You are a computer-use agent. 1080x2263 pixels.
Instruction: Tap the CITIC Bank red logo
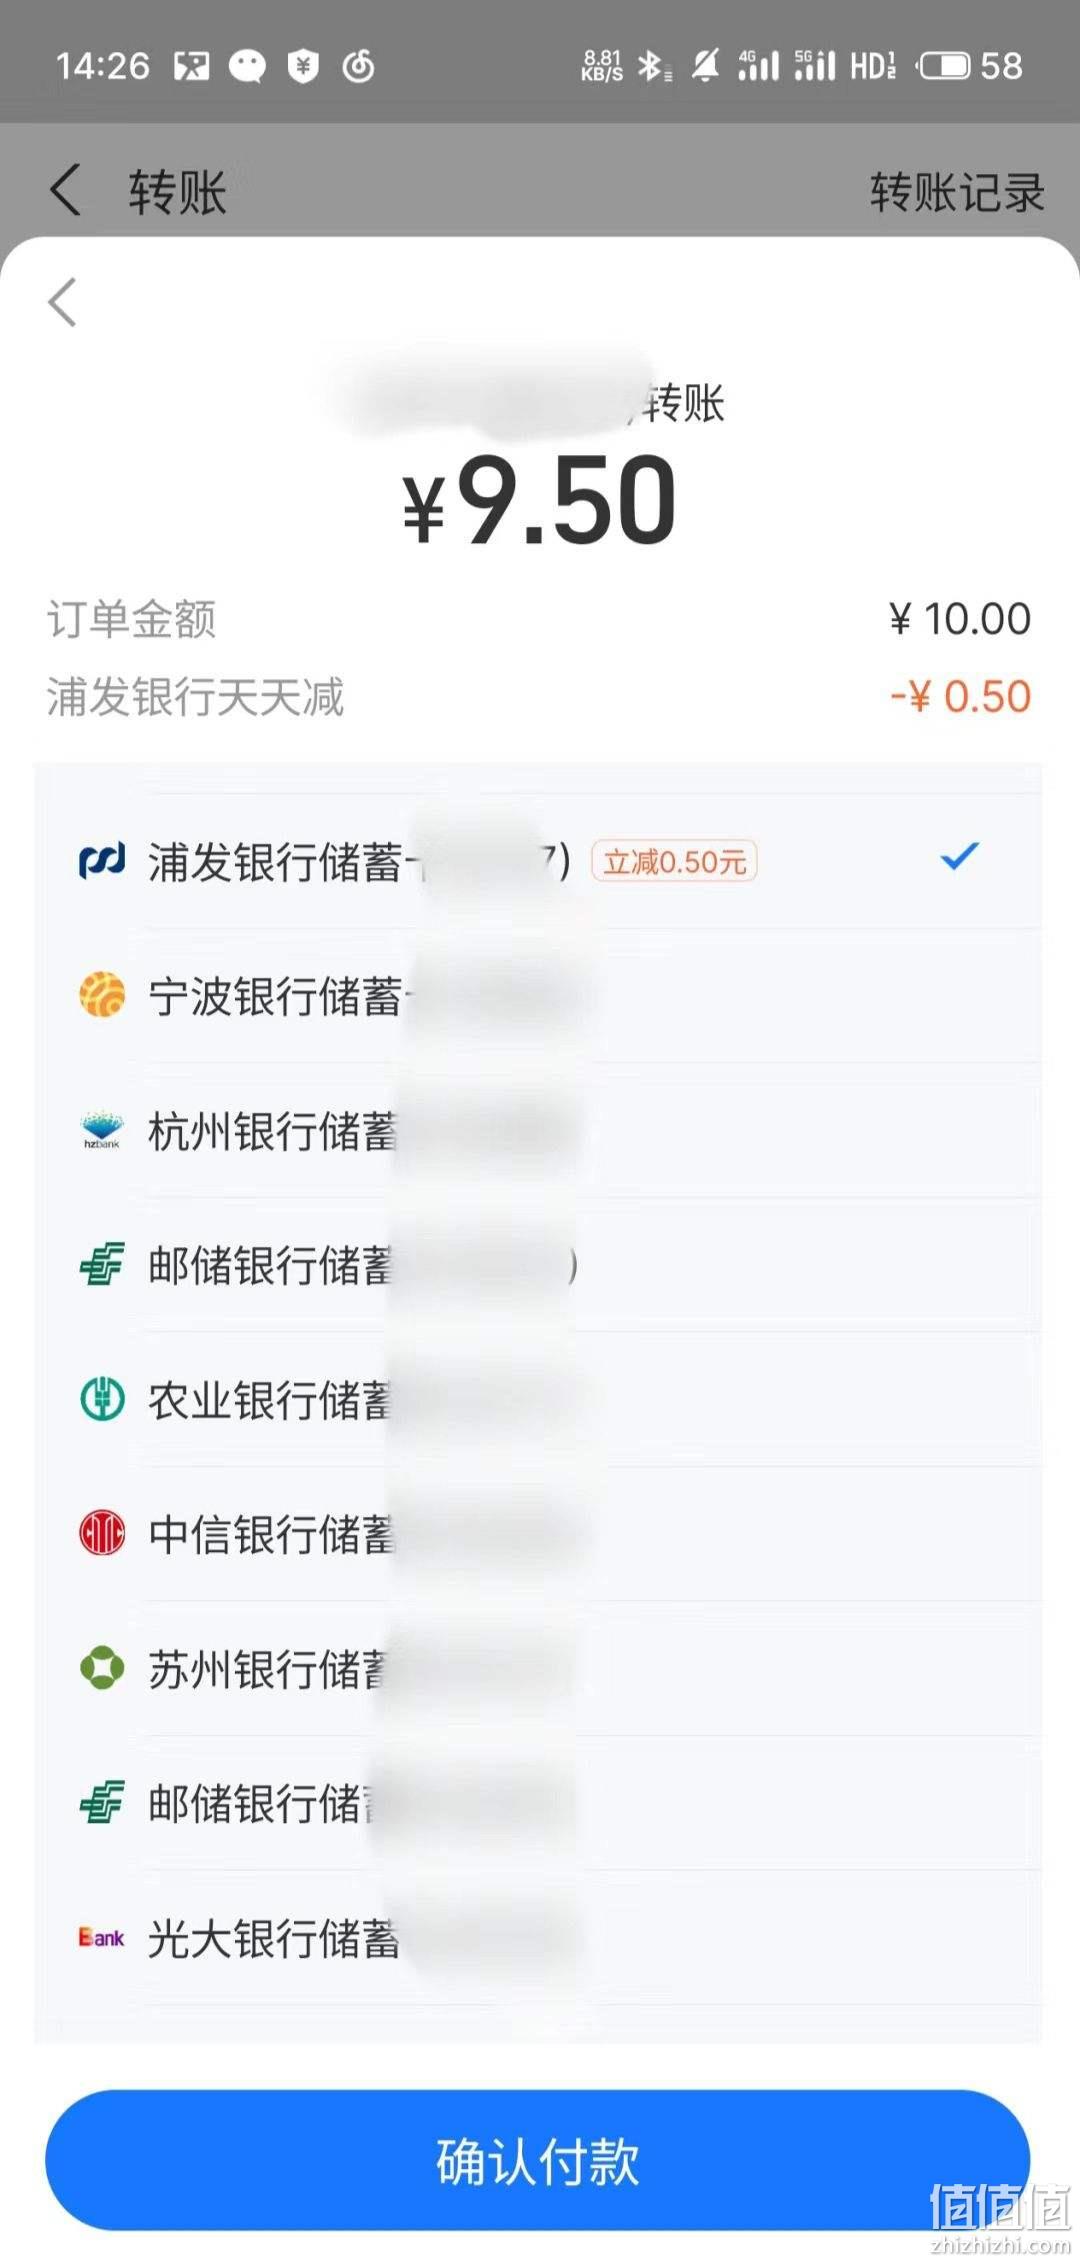pos(101,1534)
